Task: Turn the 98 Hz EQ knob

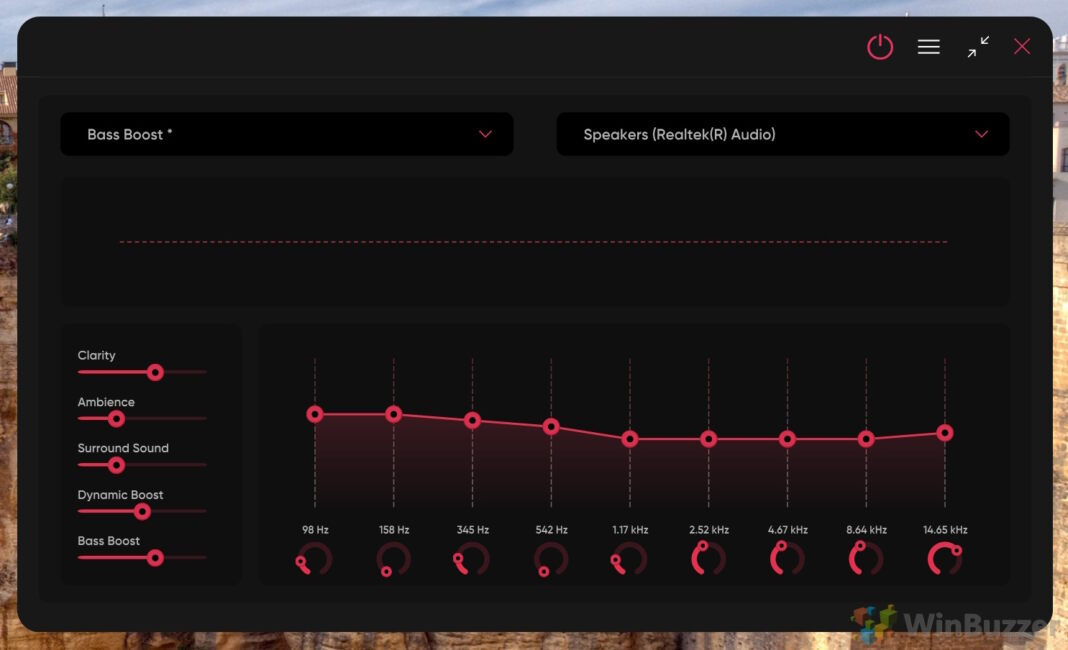Action: [315, 560]
